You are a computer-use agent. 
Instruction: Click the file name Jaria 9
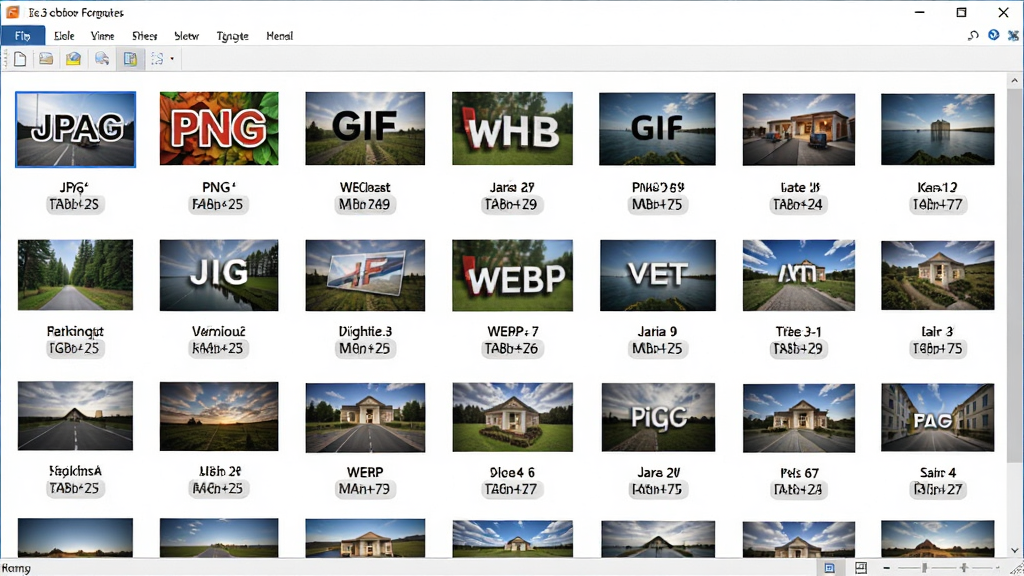[657, 332]
